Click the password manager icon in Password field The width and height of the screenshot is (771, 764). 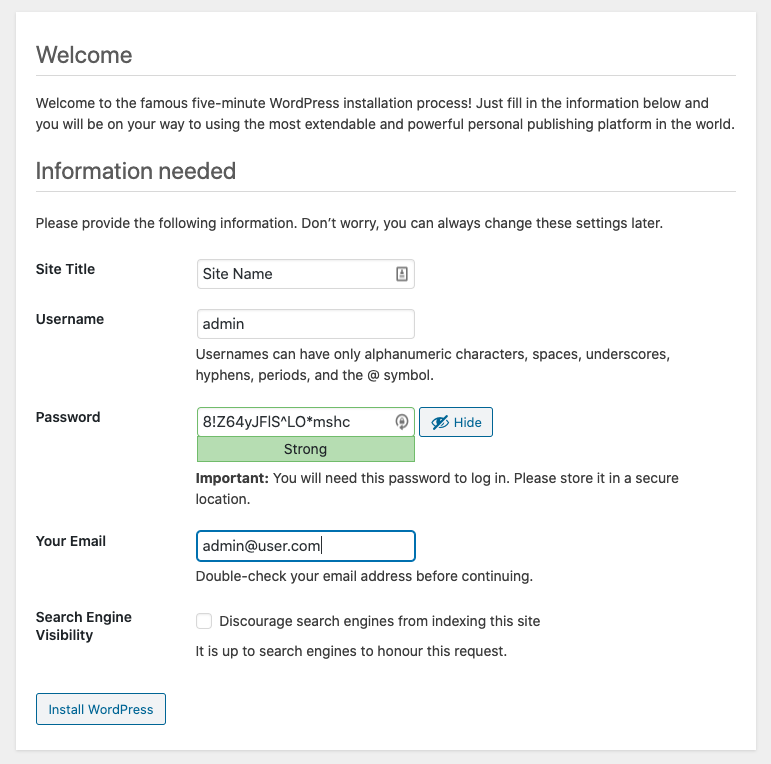pos(402,422)
